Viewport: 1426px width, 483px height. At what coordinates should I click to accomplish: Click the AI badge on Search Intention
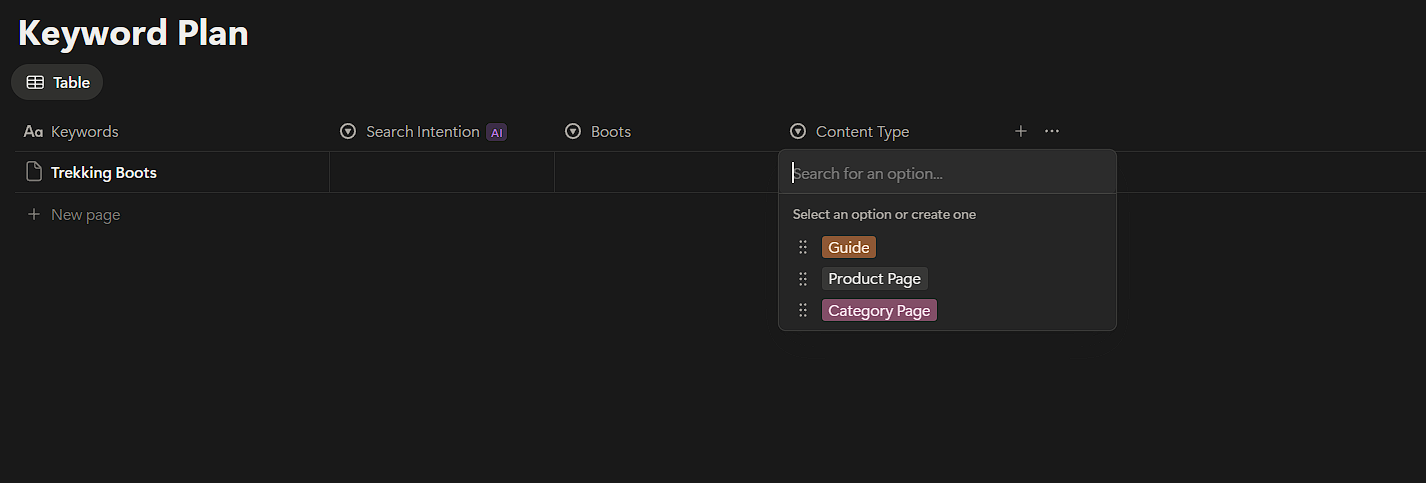(496, 132)
